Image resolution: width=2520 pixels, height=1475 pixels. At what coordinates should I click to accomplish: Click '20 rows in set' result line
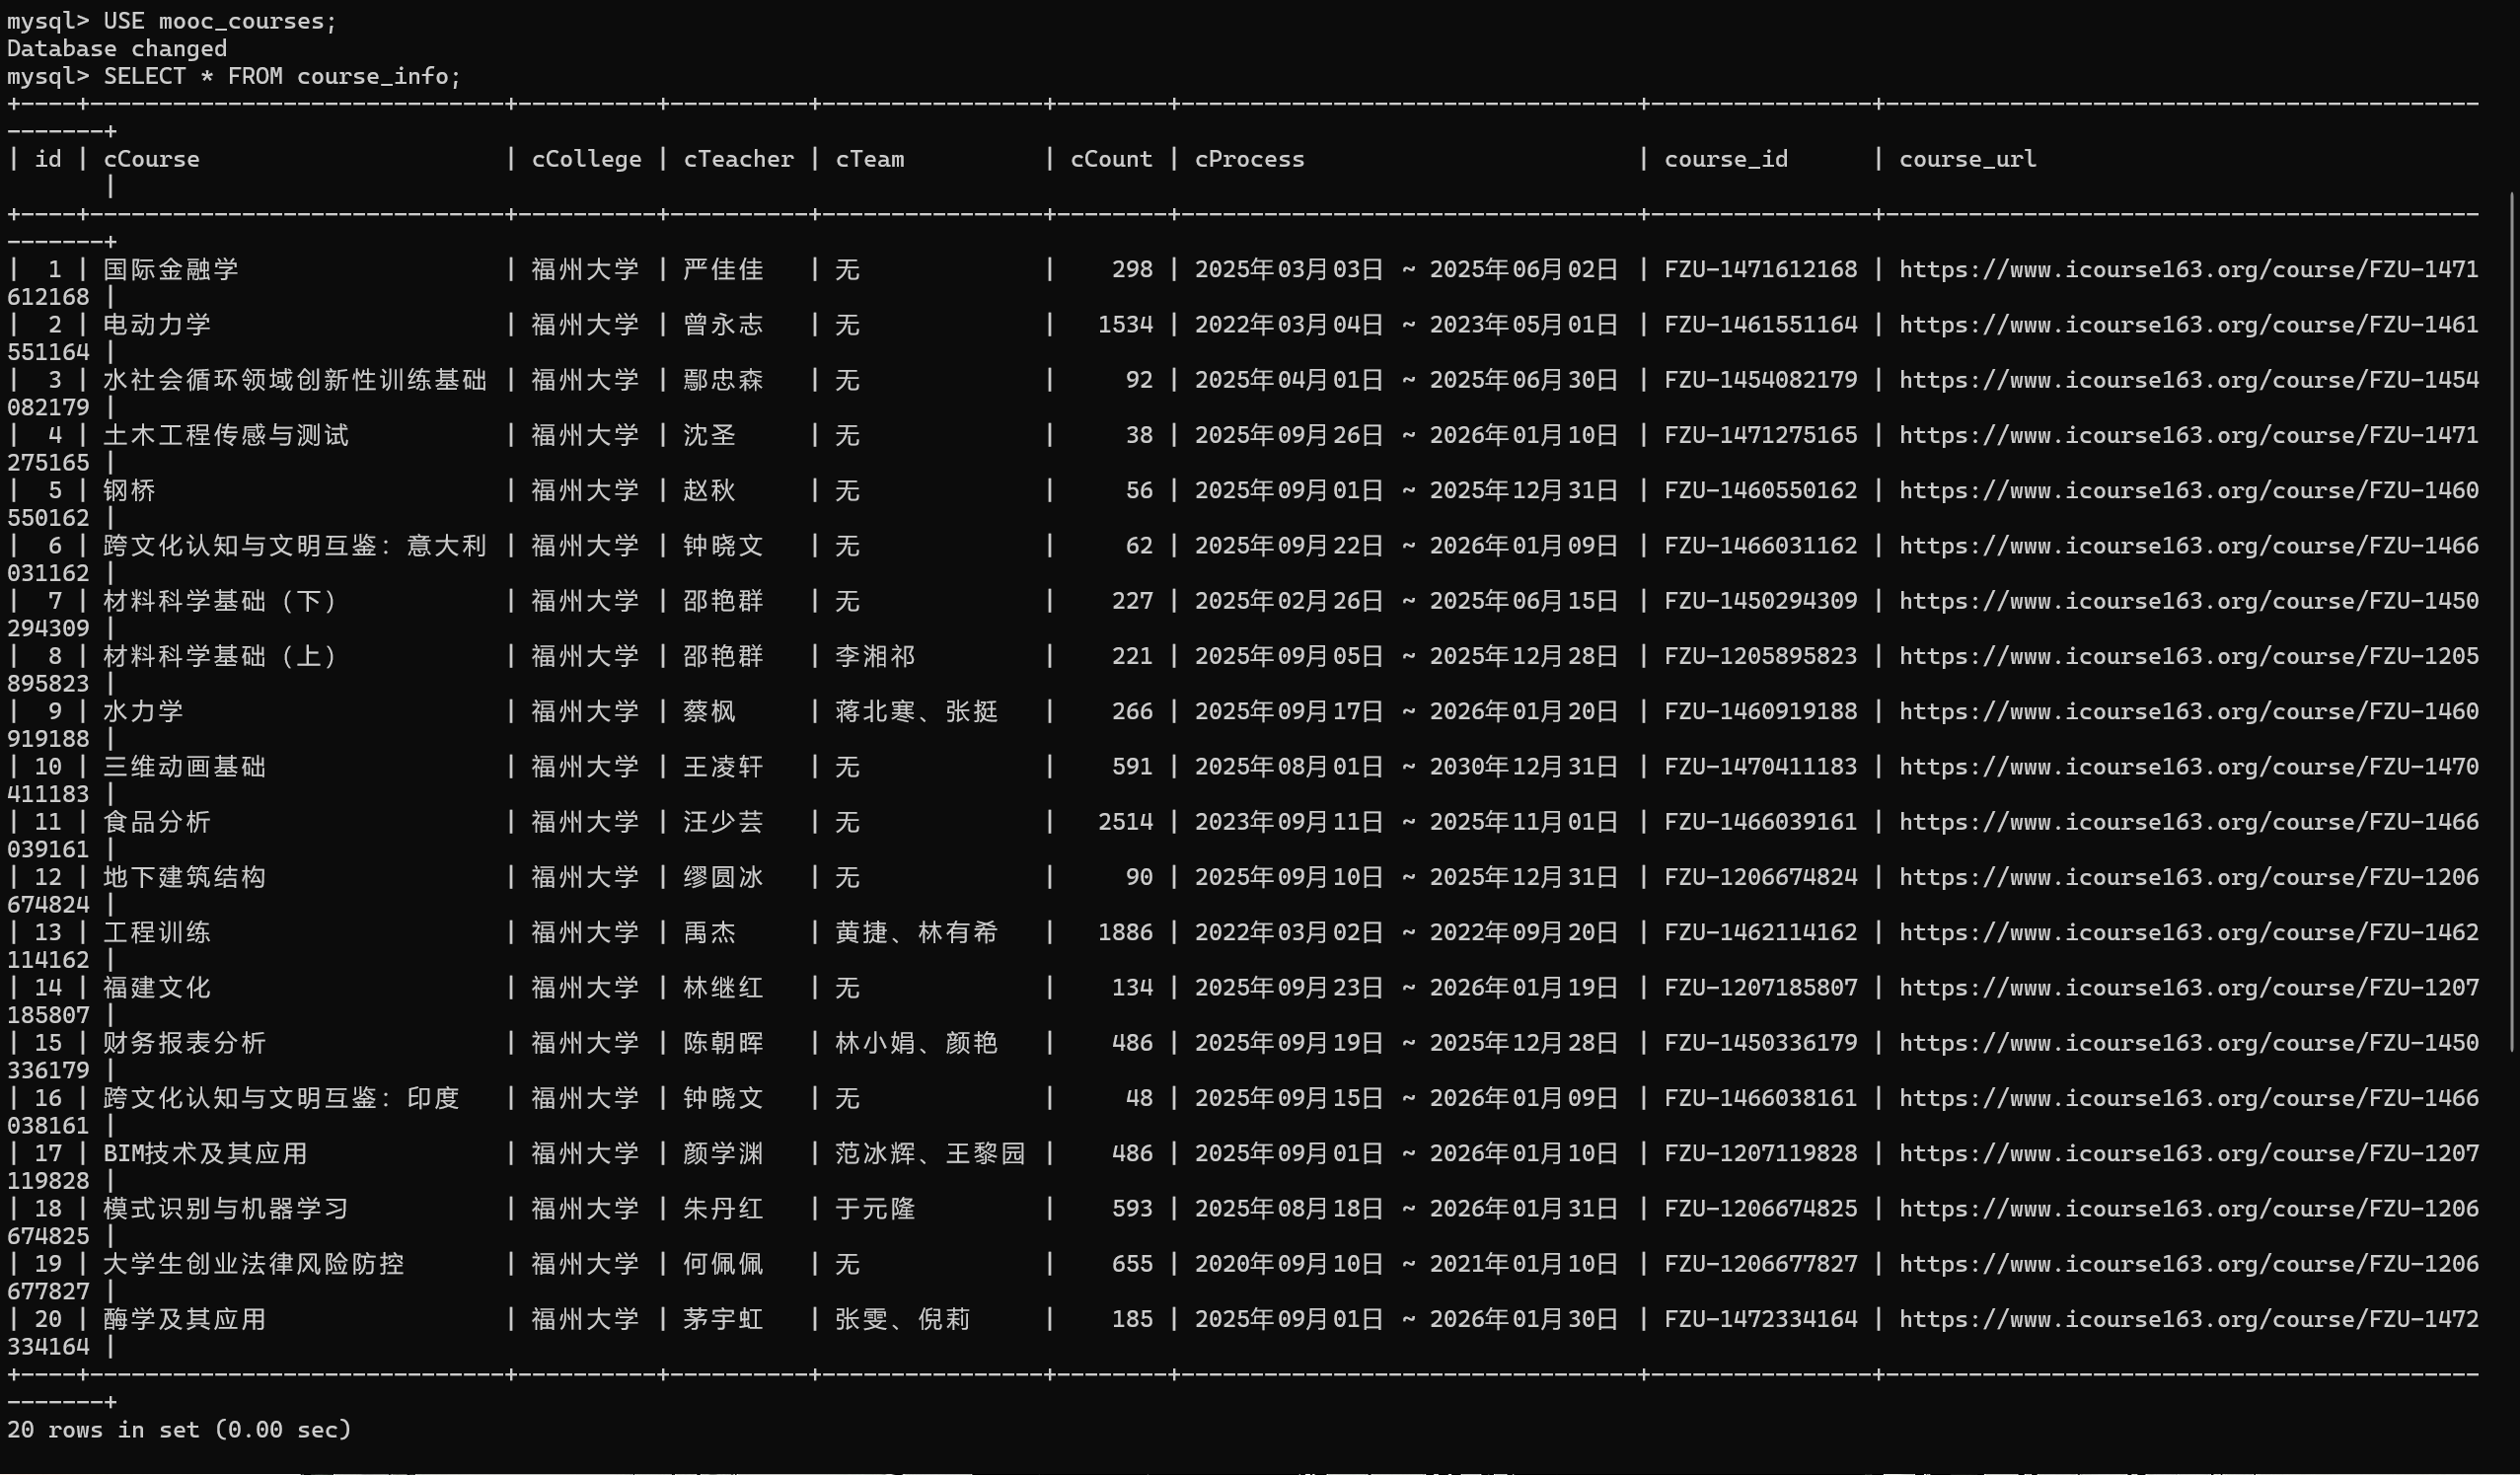point(179,1430)
